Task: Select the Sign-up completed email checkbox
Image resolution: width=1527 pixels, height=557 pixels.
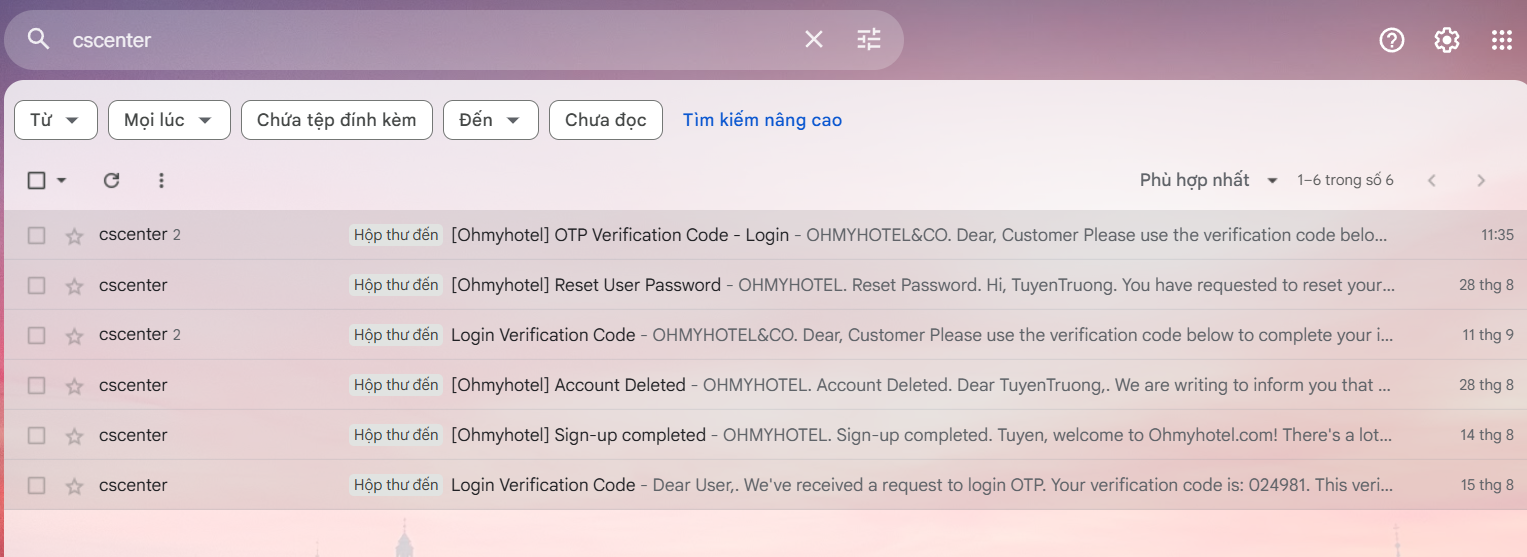Action: [x=37, y=436]
